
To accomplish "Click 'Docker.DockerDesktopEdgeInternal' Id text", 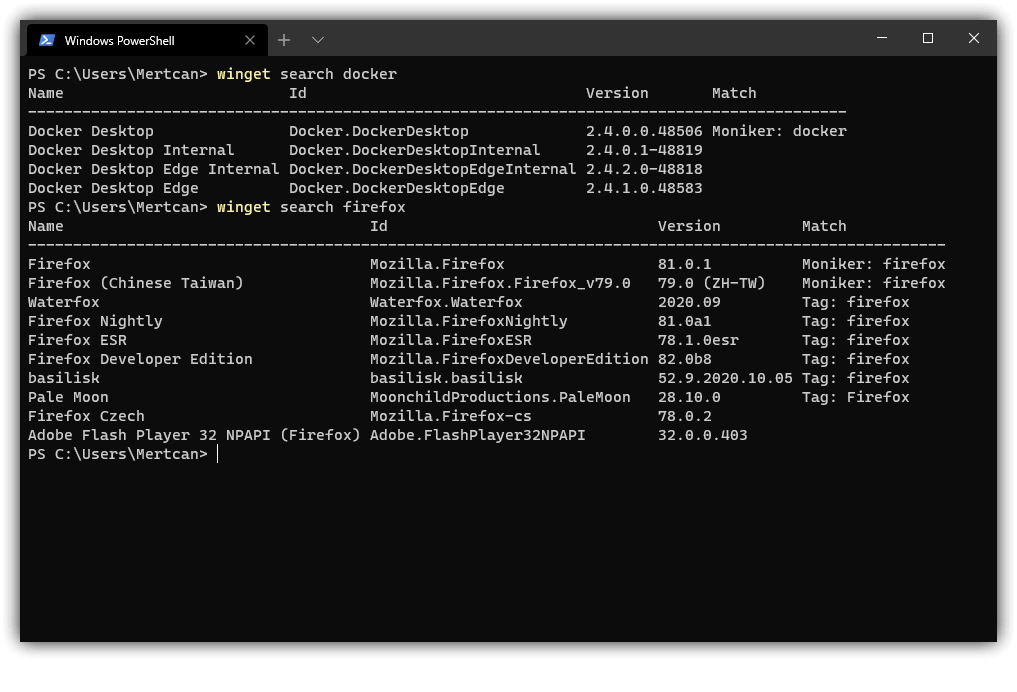I will point(433,169).
